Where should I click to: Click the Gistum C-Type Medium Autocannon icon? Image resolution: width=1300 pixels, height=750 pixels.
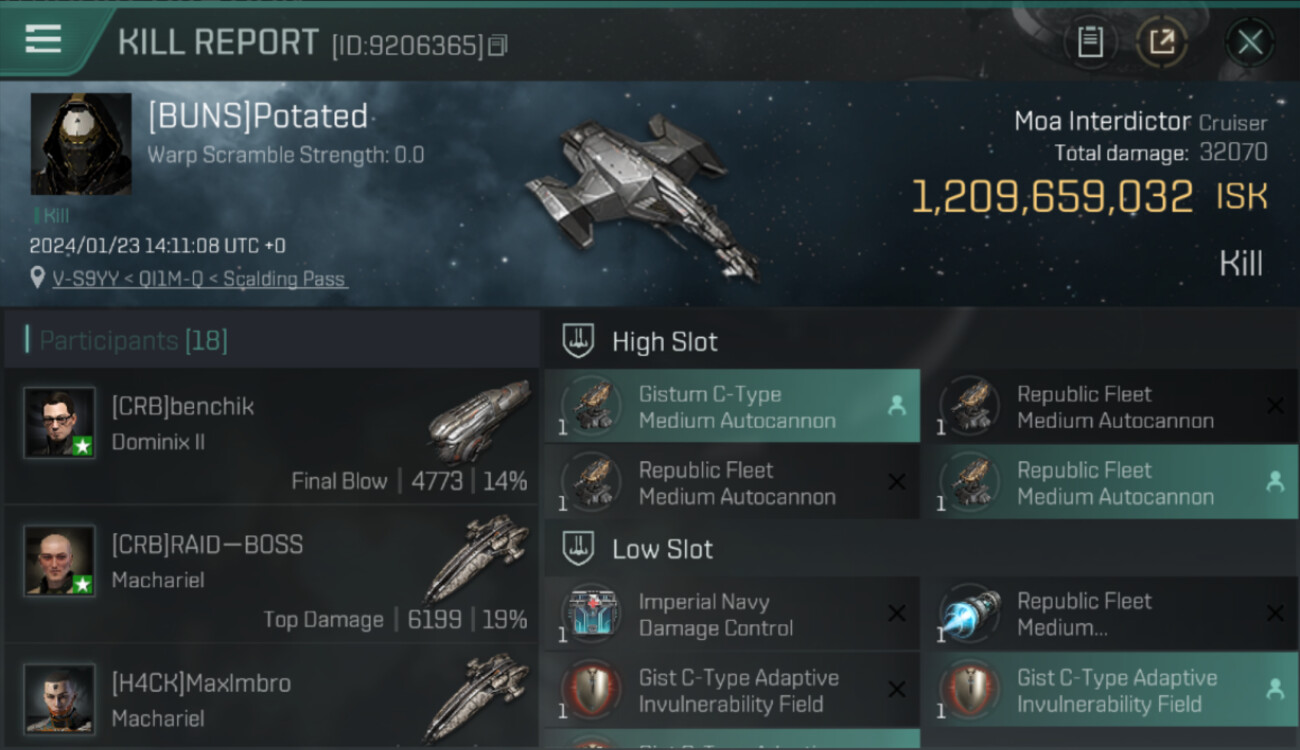point(590,406)
